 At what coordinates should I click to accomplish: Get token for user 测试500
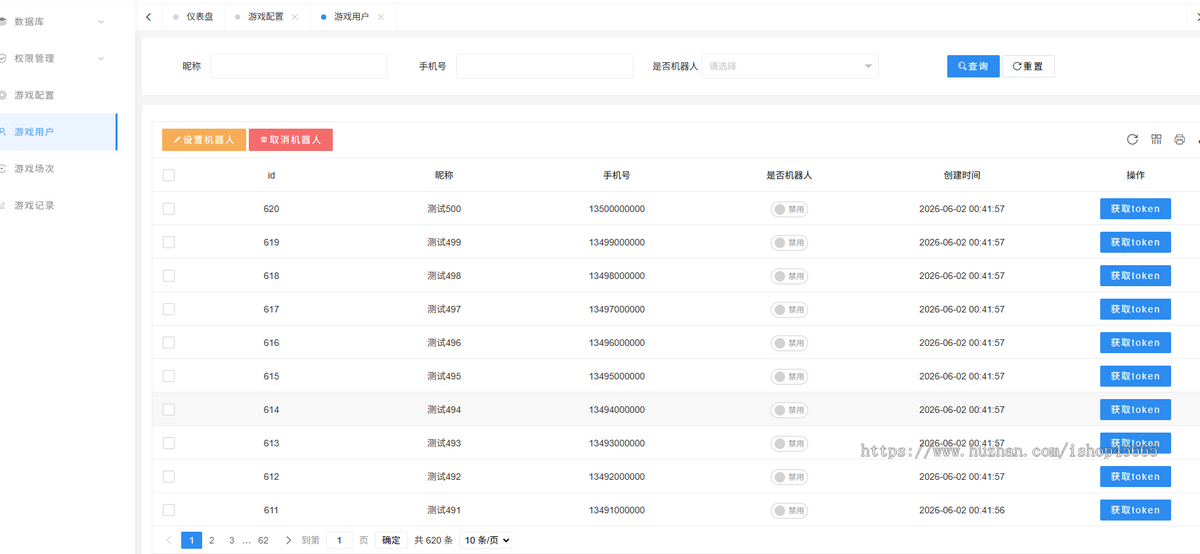[x=1135, y=209]
